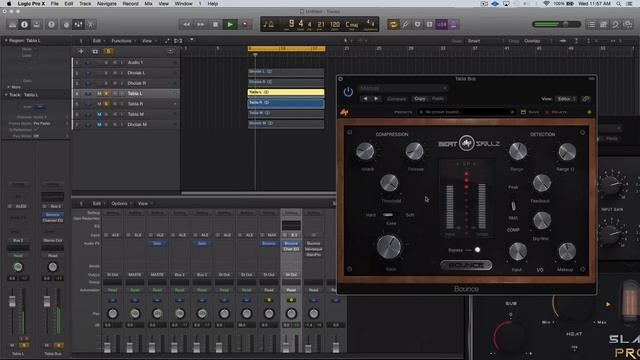This screenshot has width=640, height=360.
Task: Open the Record menu
Action: point(130,4)
